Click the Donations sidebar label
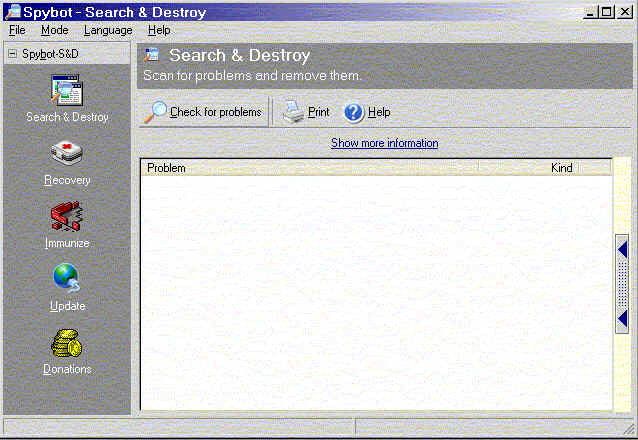The image size is (638, 440). pyautogui.click(x=67, y=369)
